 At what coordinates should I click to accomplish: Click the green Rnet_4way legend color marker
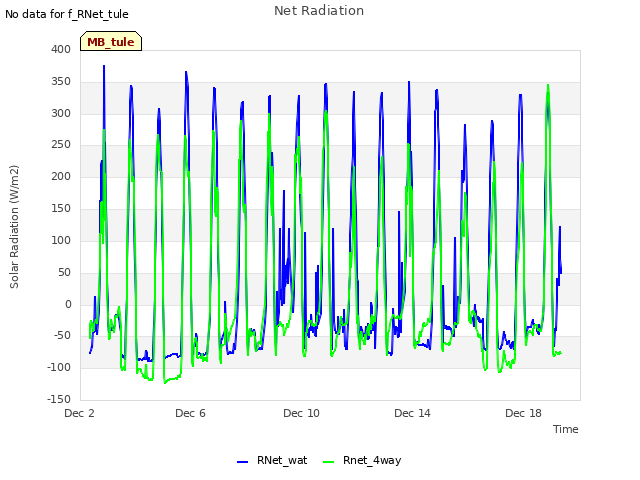(329, 462)
